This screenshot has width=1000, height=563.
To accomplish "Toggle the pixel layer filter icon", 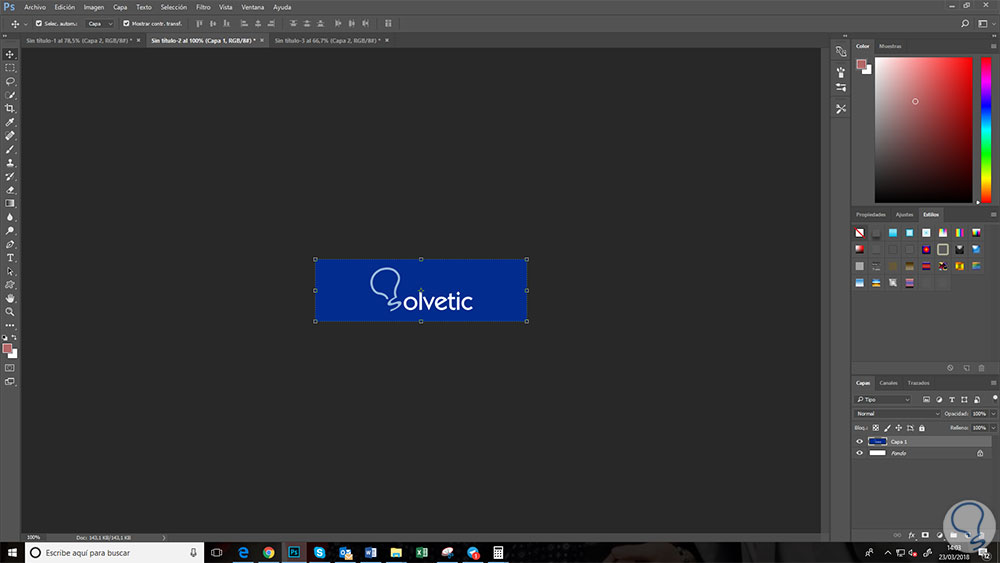I will 926,400.
